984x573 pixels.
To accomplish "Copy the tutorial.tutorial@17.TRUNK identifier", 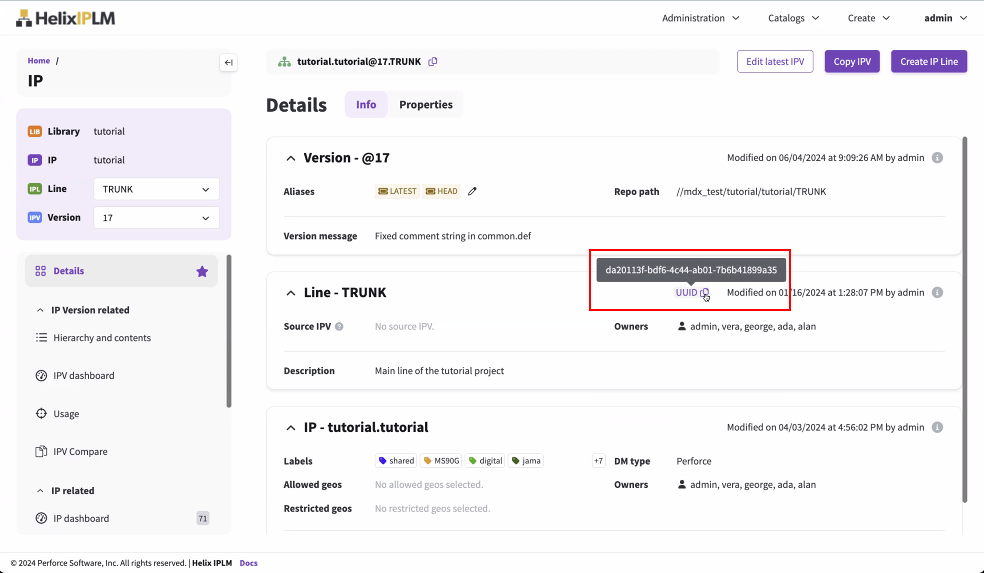I will coord(433,62).
